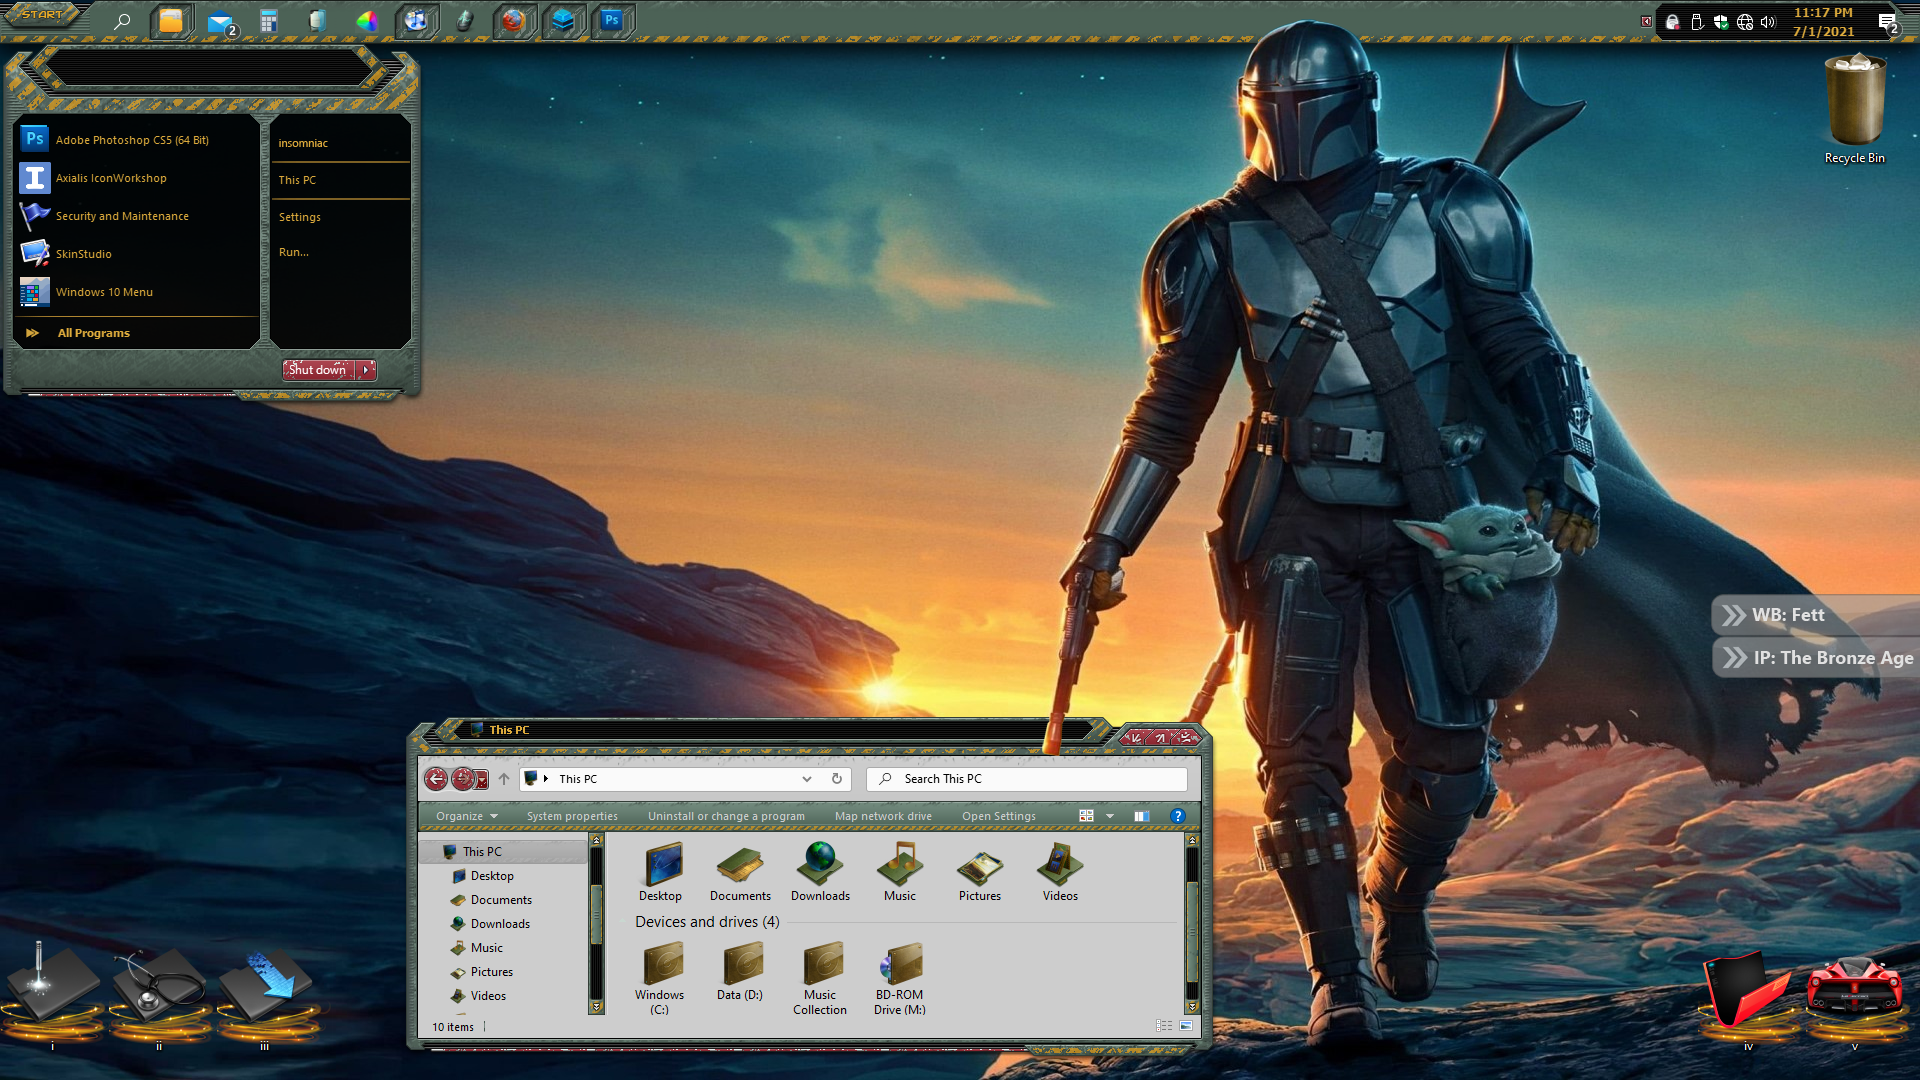Go back in This PC explorer
This screenshot has height=1080, width=1920.
(x=435, y=779)
